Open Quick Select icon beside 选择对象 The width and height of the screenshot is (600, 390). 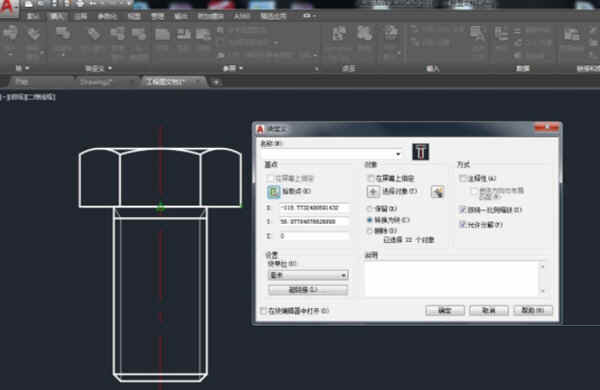tap(437, 192)
